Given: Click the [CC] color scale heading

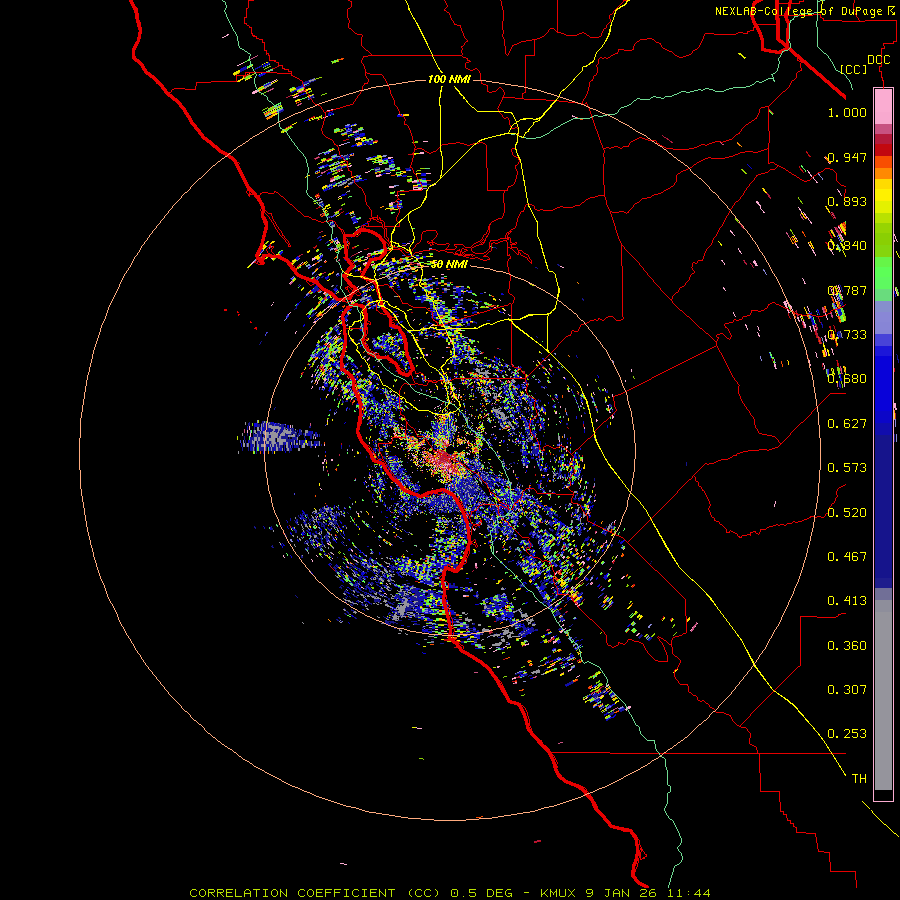Looking at the screenshot, I should [x=854, y=69].
